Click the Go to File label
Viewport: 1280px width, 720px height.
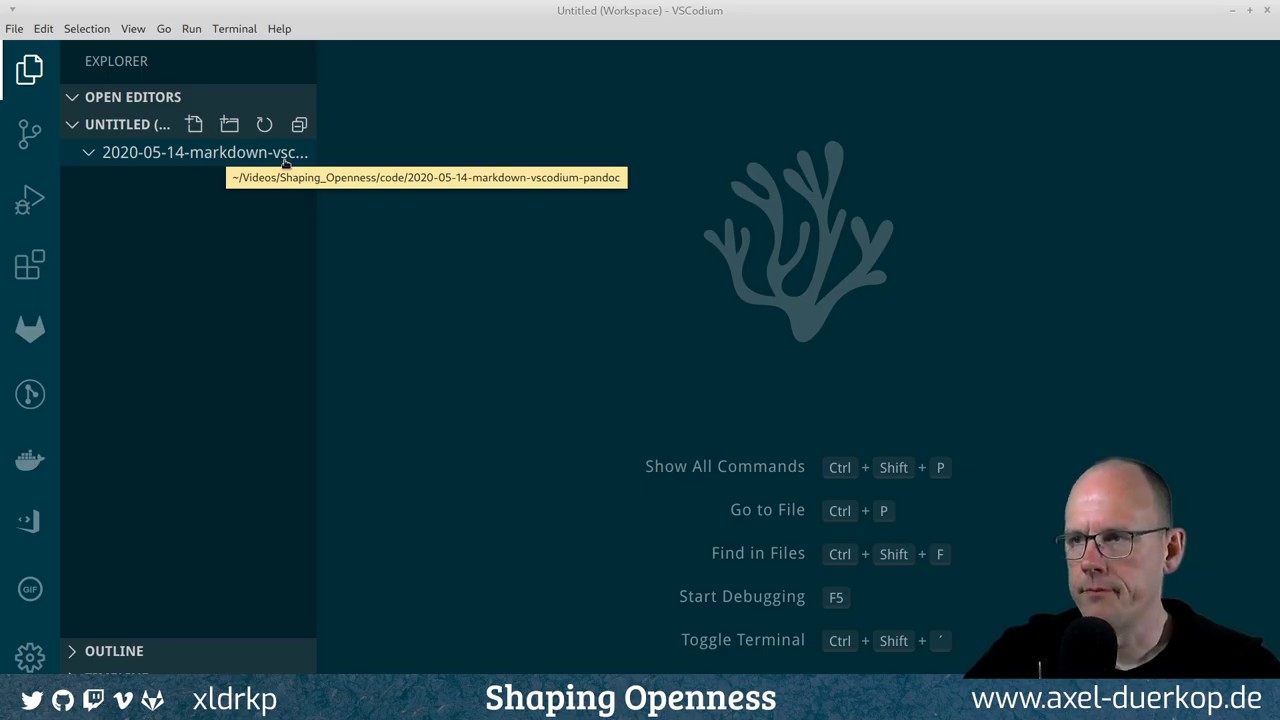click(767, 510)
